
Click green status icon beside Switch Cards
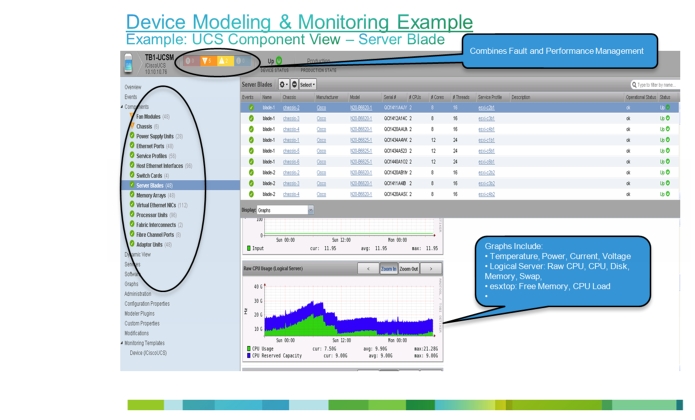pyautogui.click(x=132, y=175)
